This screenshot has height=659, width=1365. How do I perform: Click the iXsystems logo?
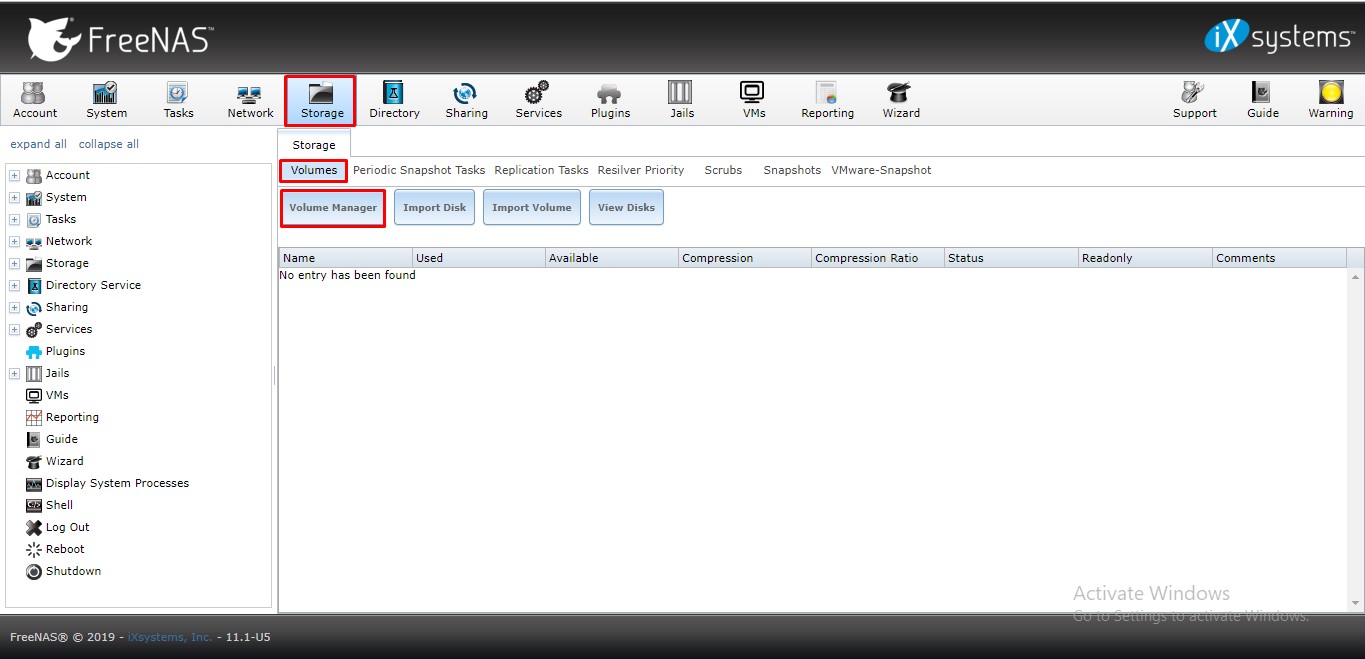(x=1279, y=37)
